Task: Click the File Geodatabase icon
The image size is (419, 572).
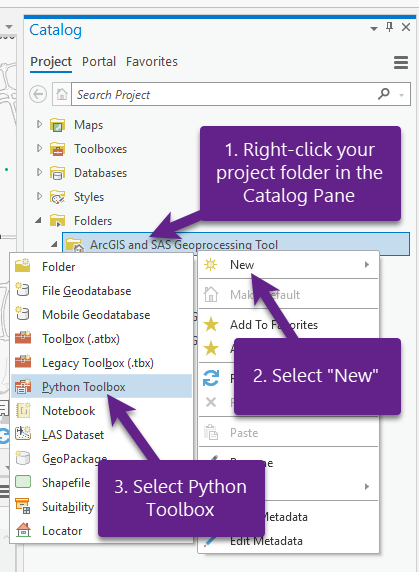Action: point(23,290)
